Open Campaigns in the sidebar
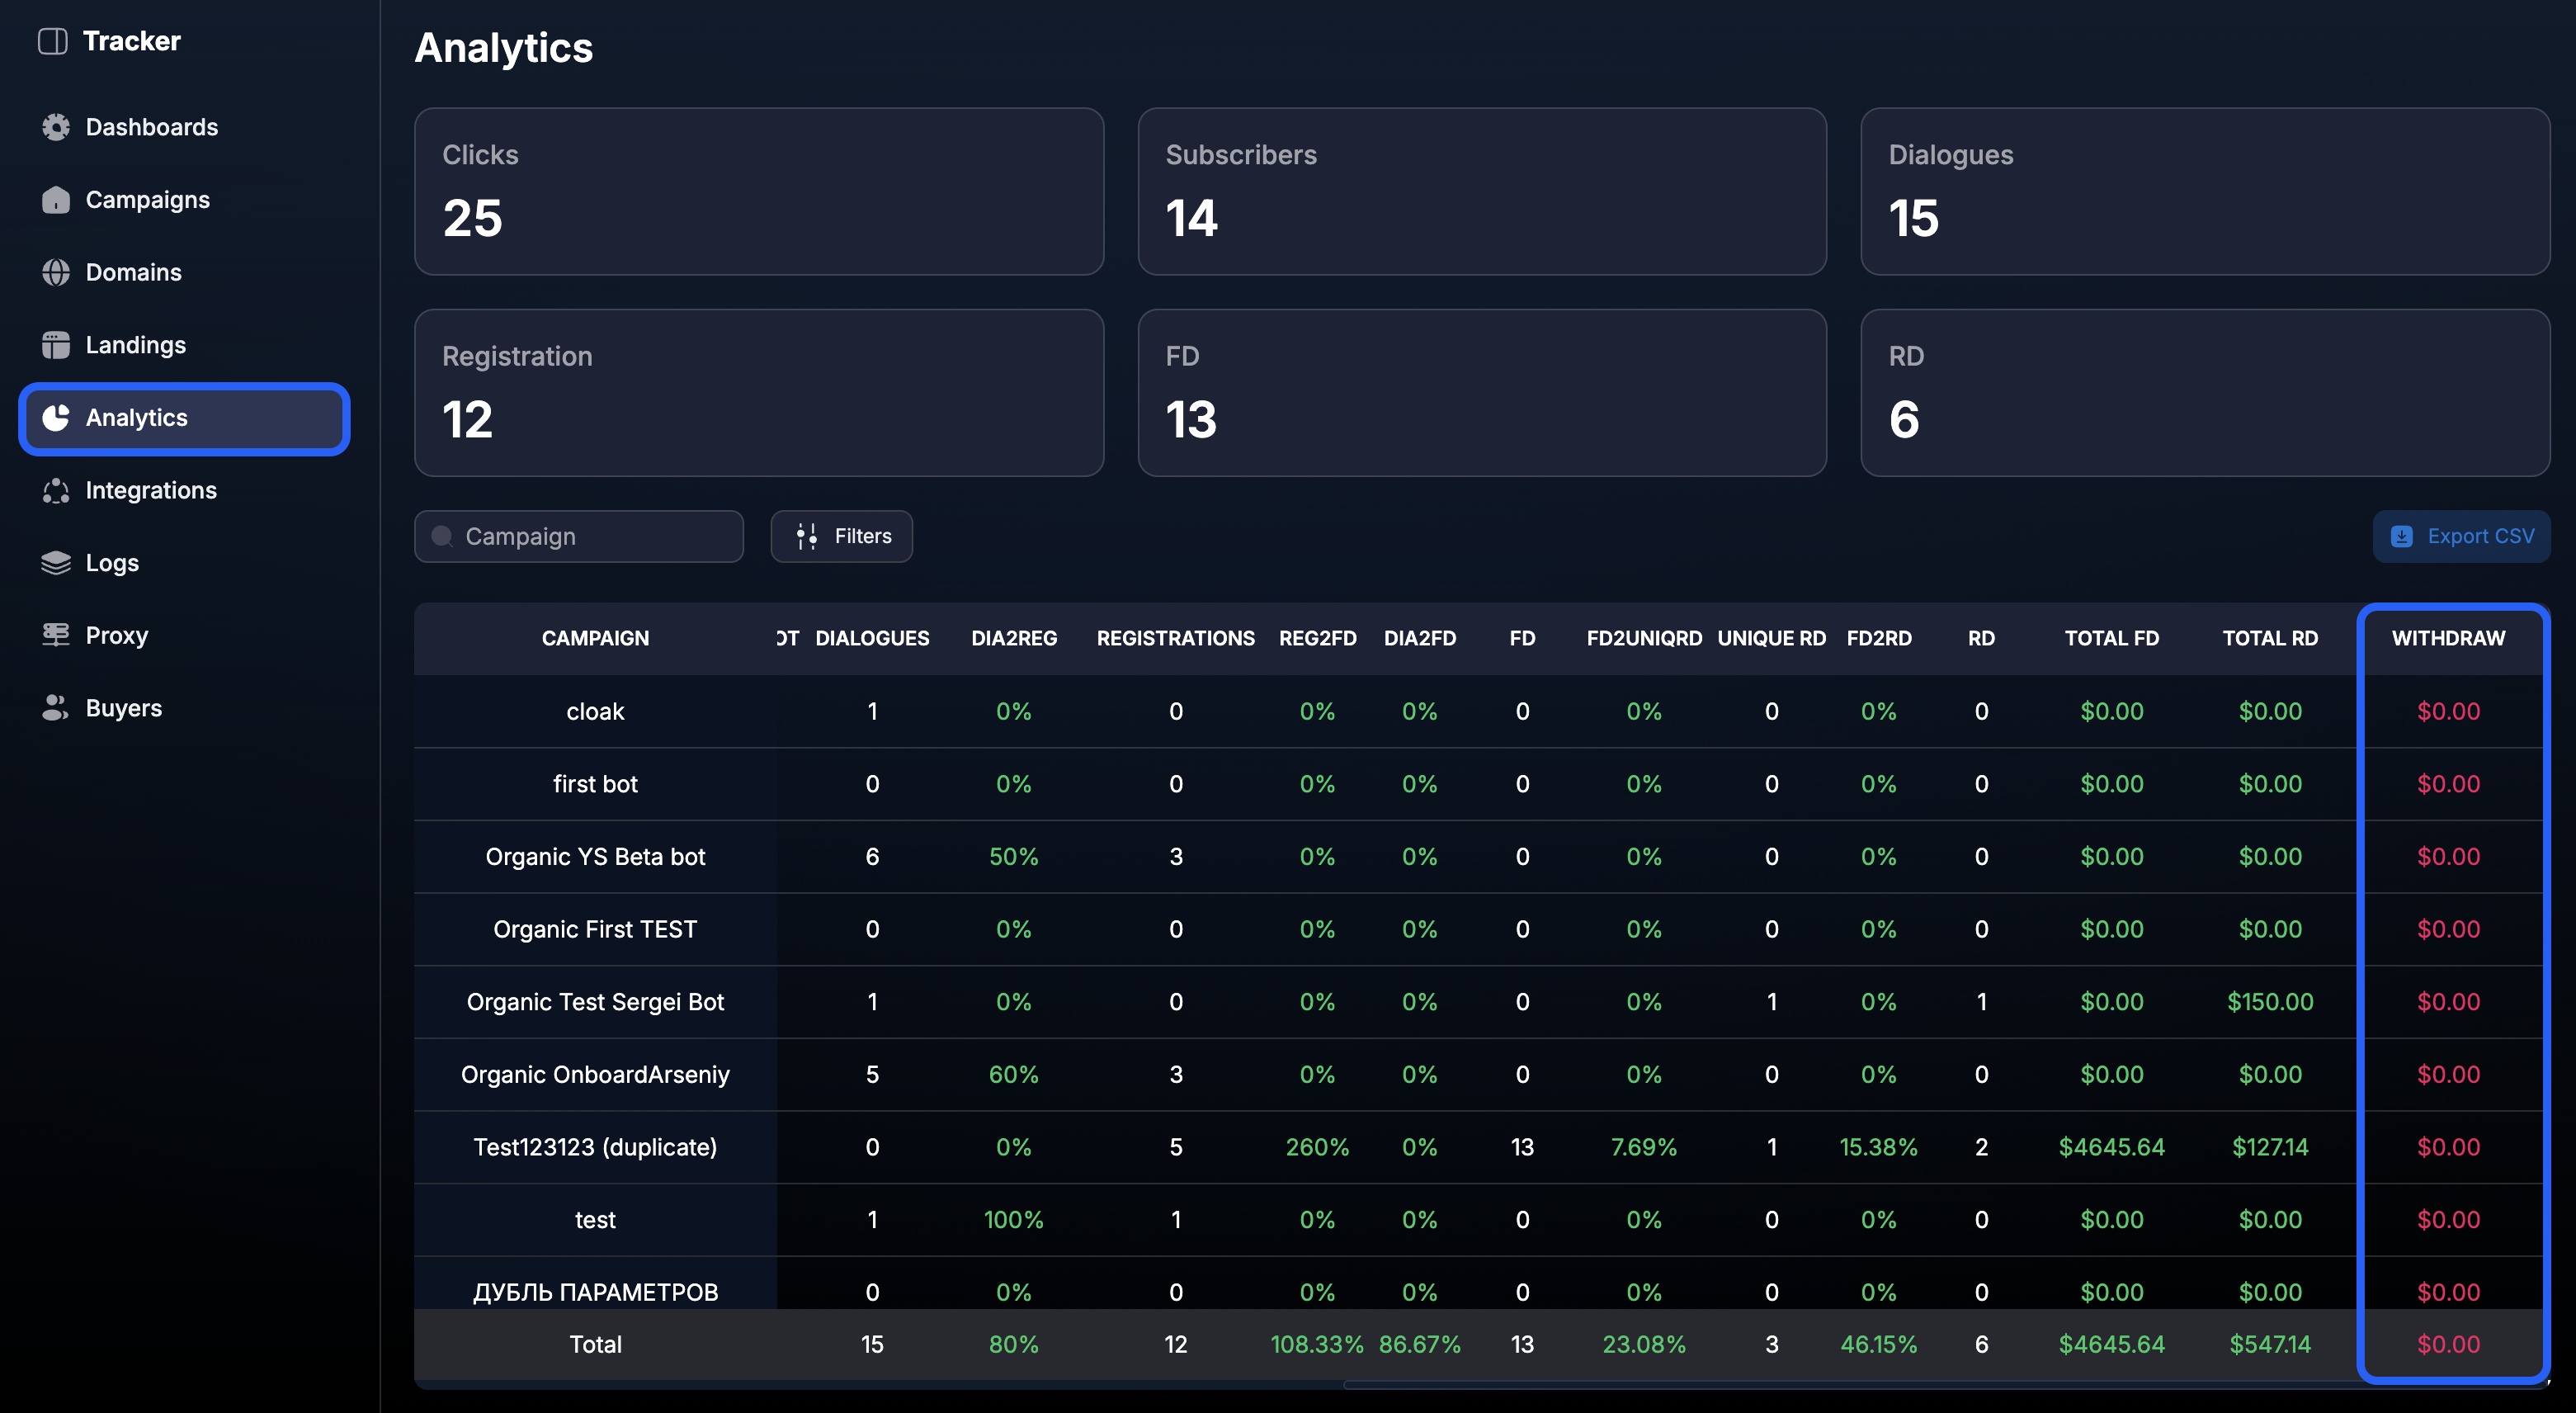 coord(148,200)
